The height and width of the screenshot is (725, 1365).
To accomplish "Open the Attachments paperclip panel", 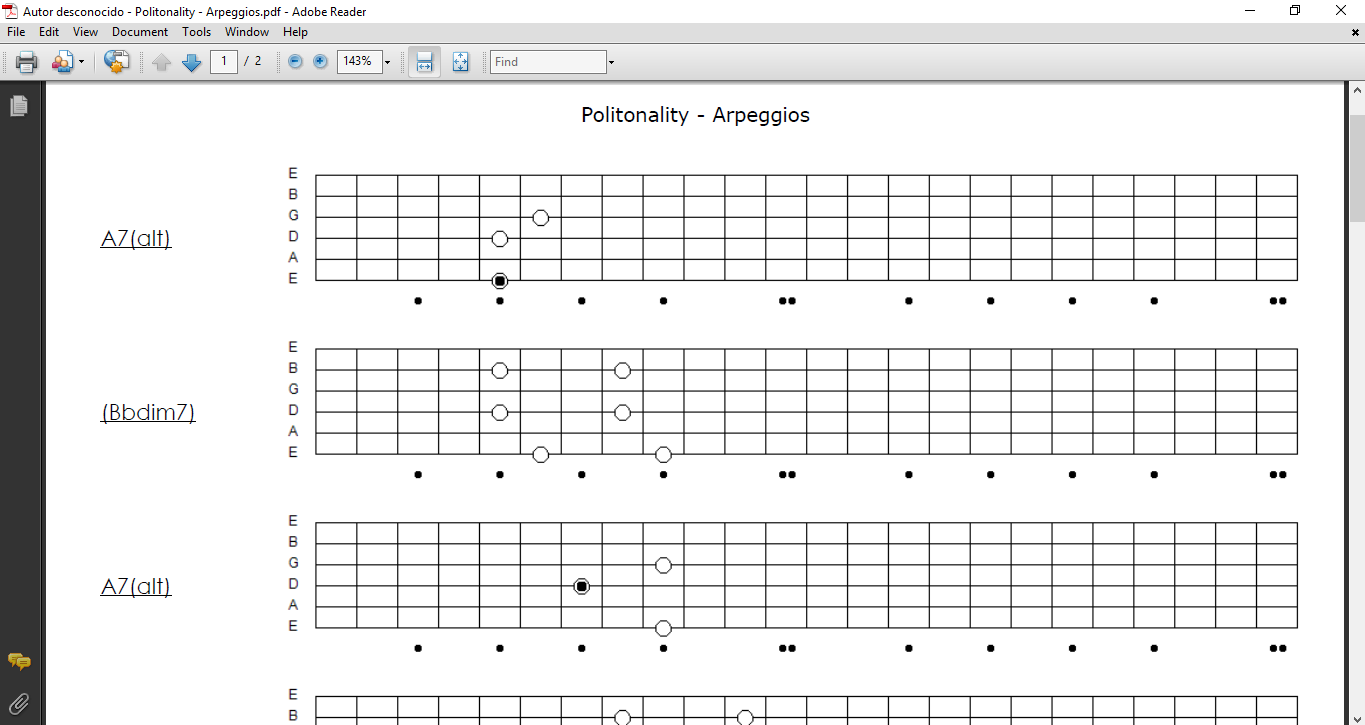I will [x=18, y=703].
